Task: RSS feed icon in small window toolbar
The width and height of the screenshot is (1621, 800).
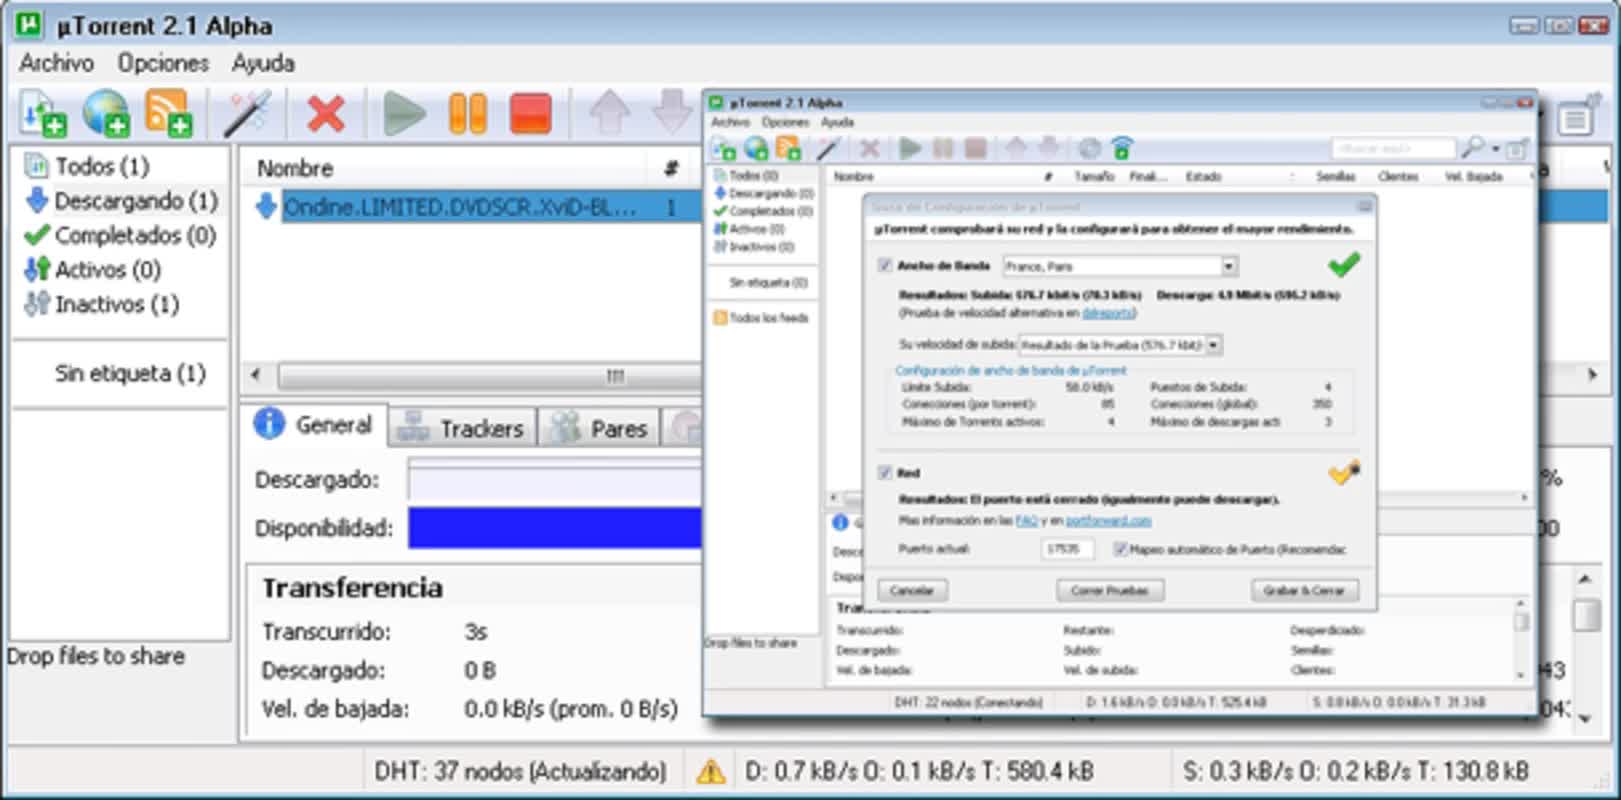Action: 789,149
